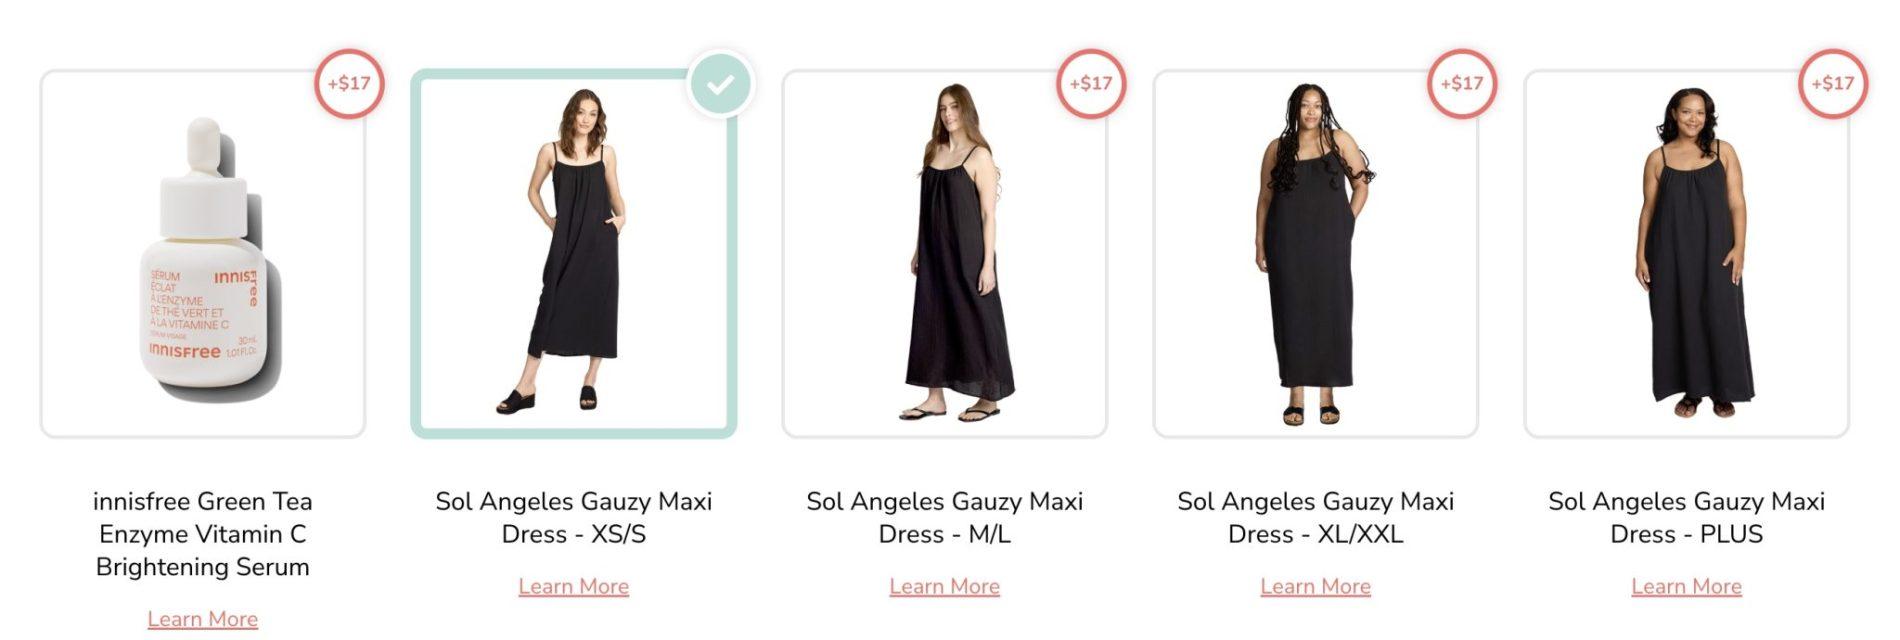Image resolution: width=1900 pixels, height=640 pixels.
Task: Click the +$17 badge on M/L dress
Action: pos(1091,84)
